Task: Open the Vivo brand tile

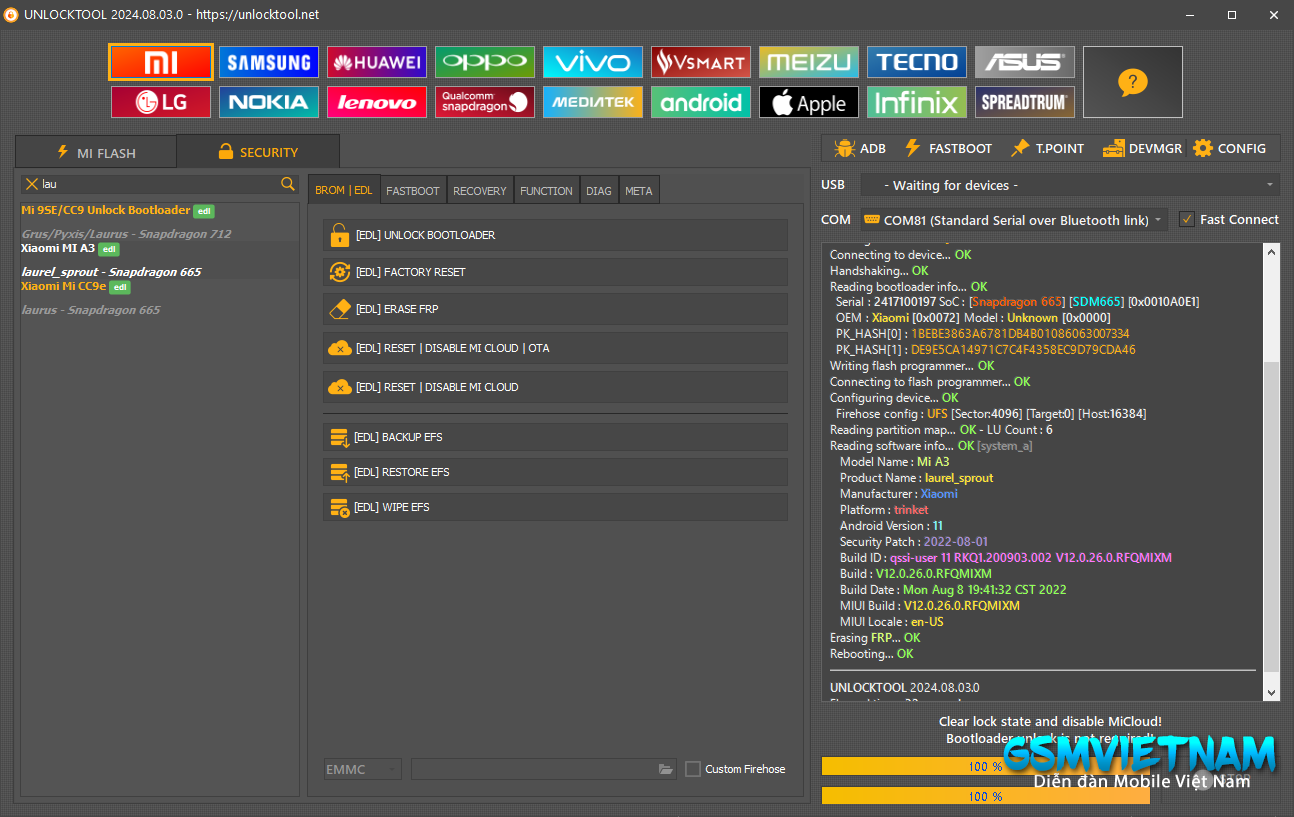Action: [593, 62]
